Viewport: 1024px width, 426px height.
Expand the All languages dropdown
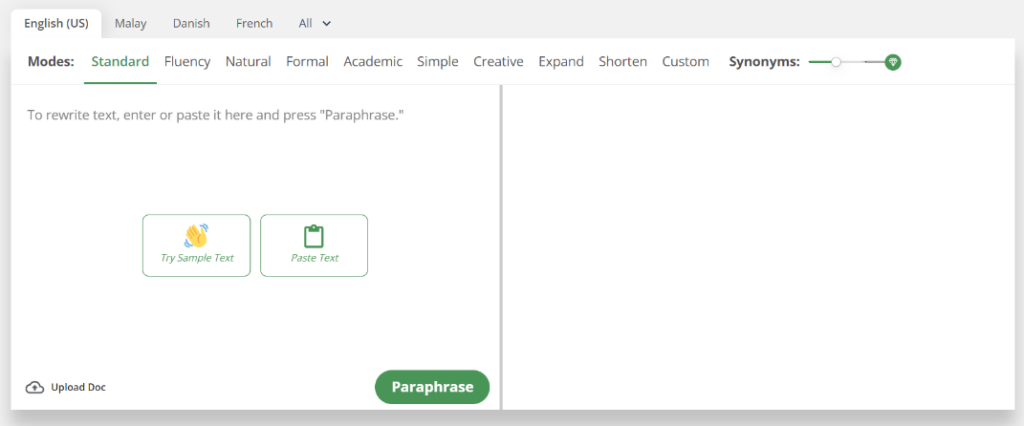(x=315, y=23)
